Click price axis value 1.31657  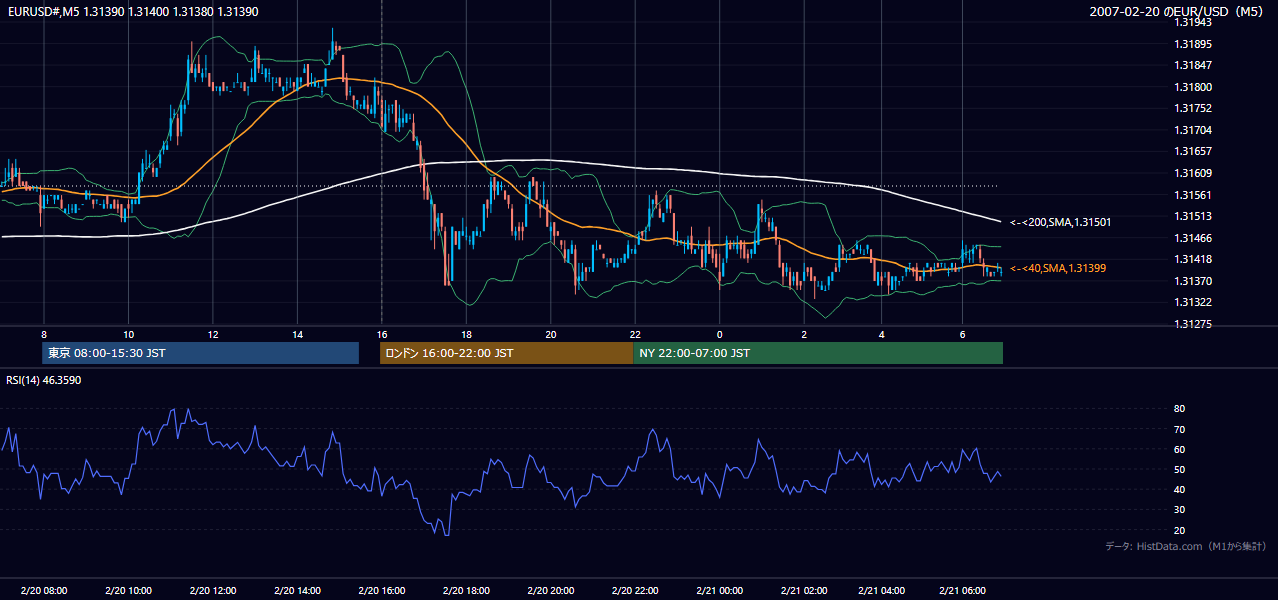[x=1193, y=151]
